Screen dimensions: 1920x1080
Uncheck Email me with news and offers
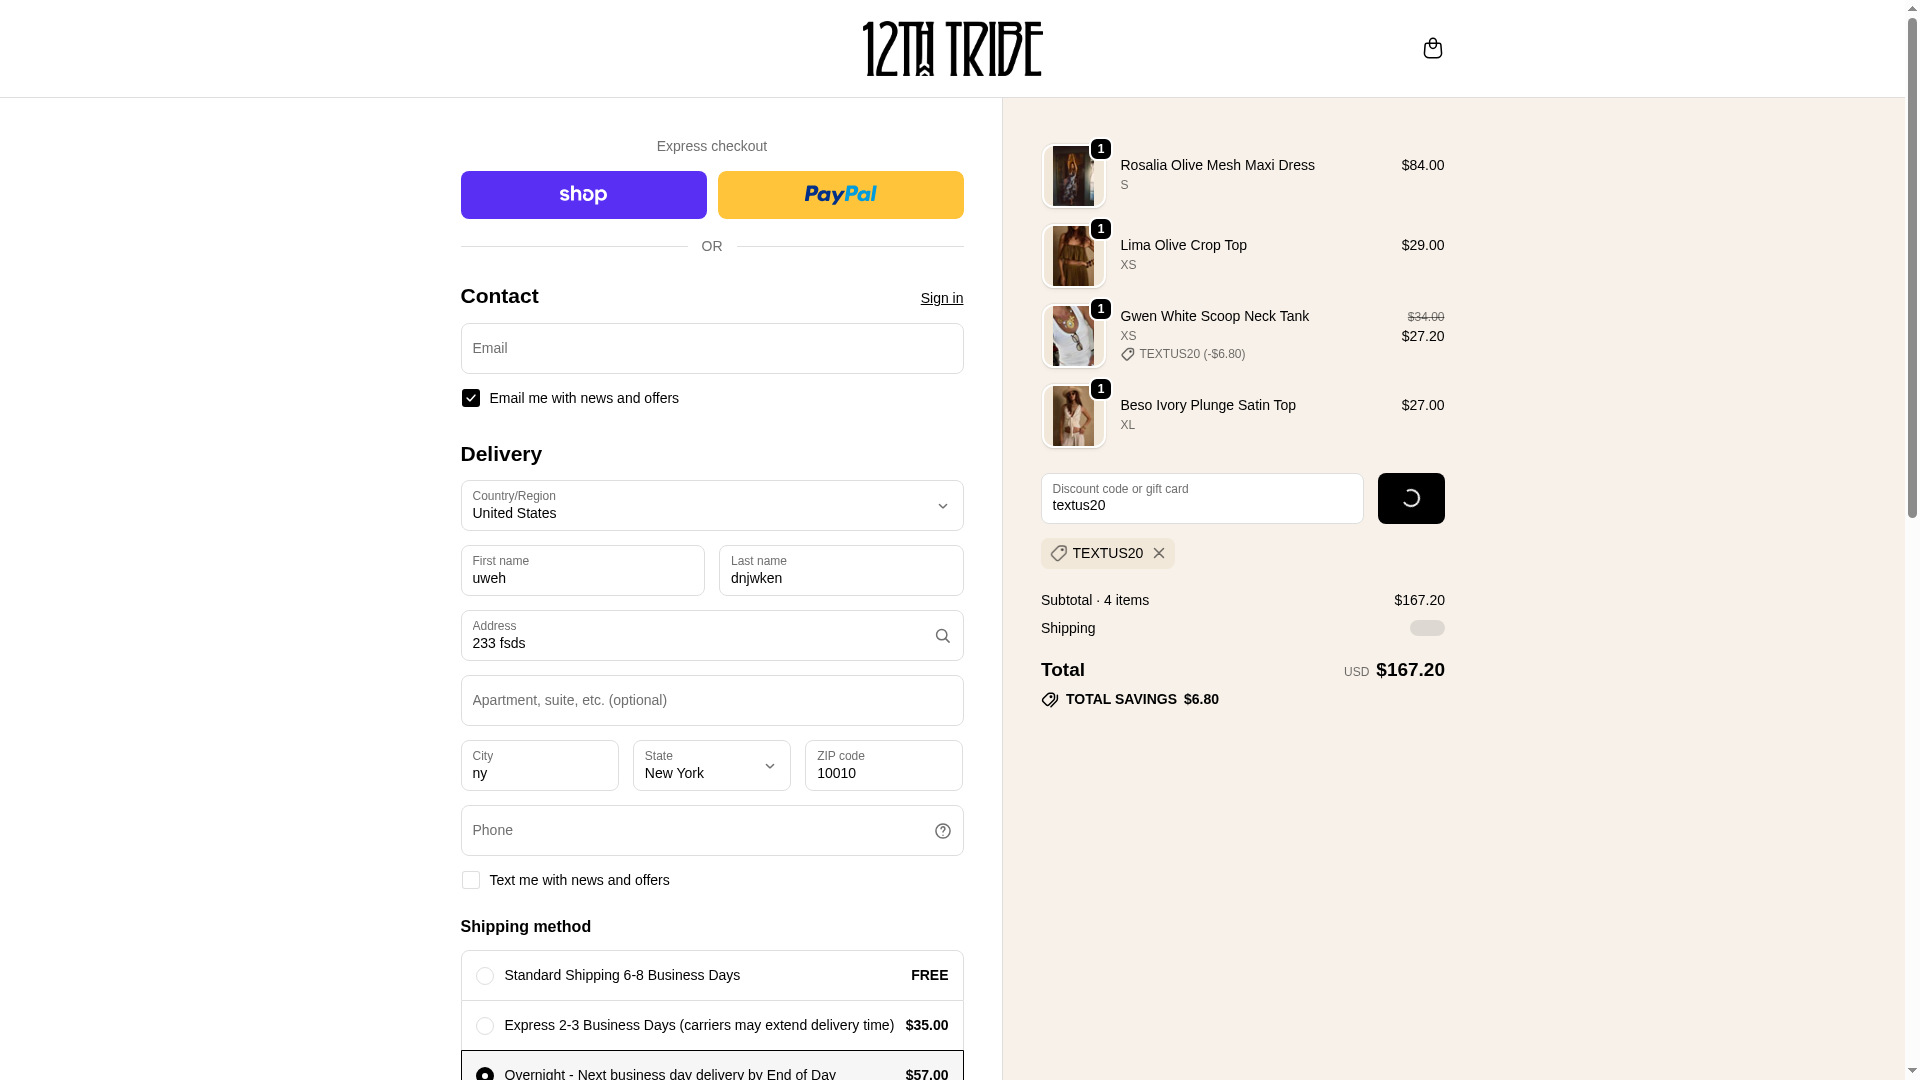[x=470, y=398]
